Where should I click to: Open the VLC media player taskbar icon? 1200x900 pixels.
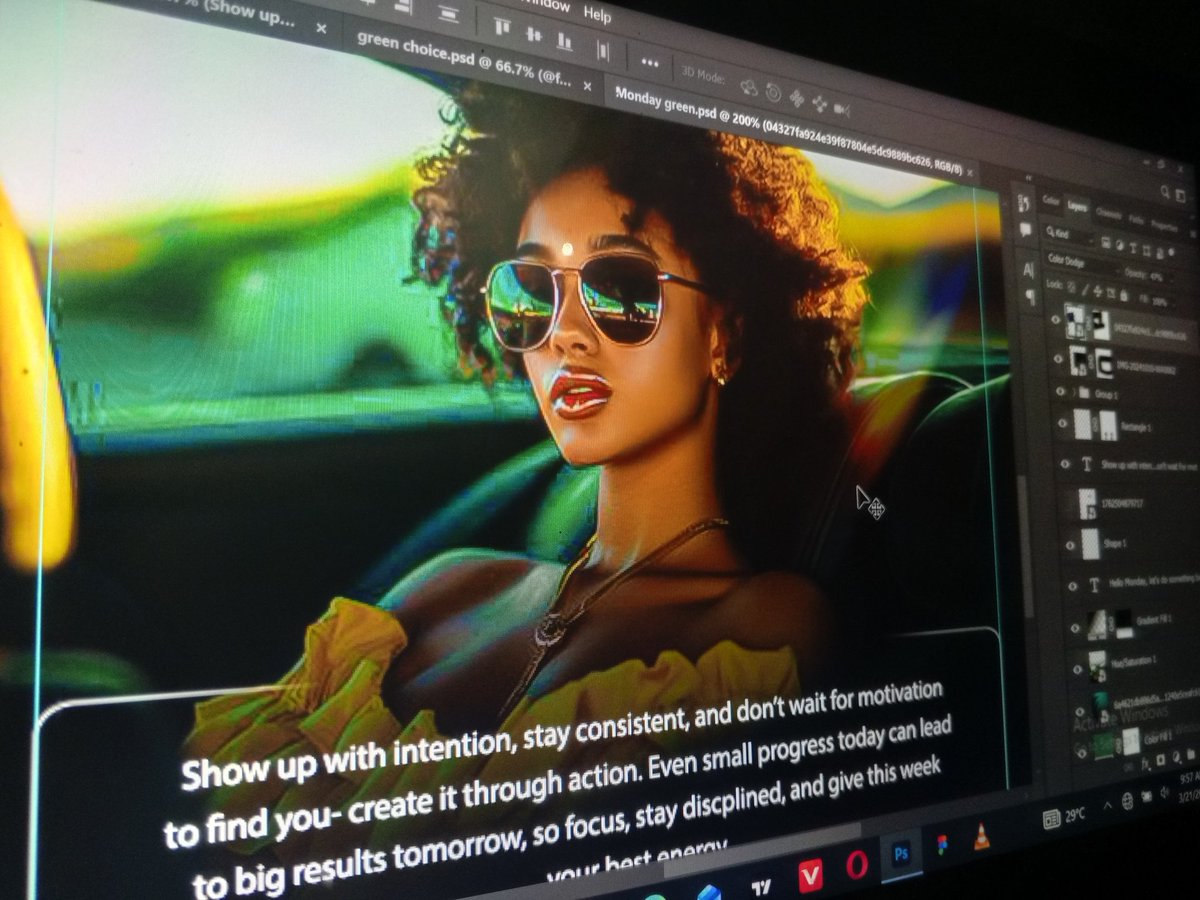click(982, 838)
